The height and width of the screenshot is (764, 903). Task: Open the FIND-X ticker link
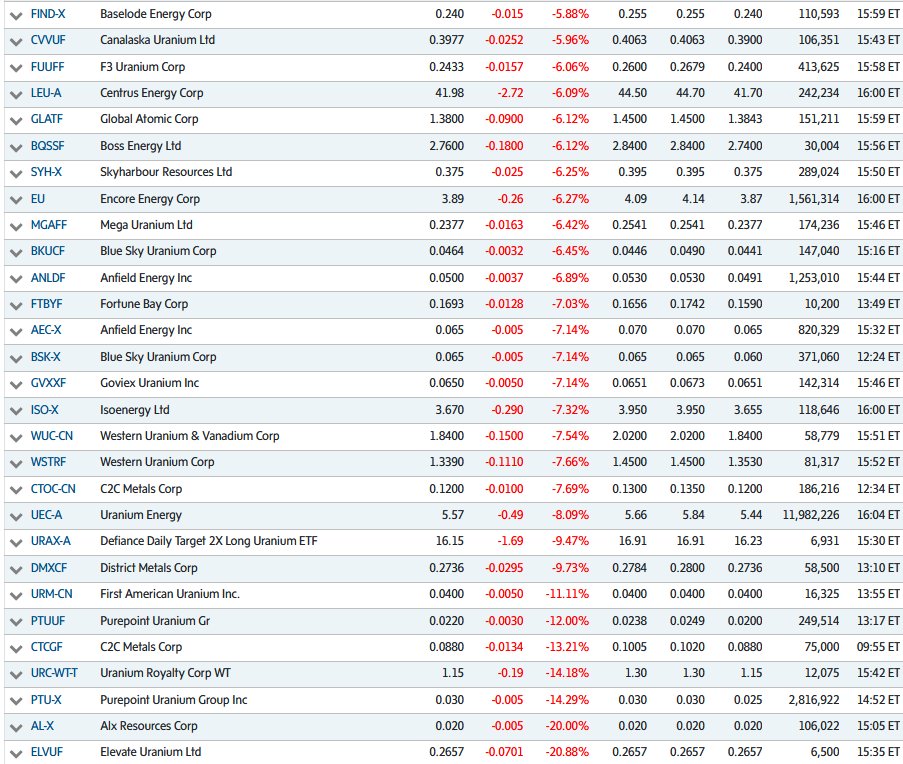48,14
